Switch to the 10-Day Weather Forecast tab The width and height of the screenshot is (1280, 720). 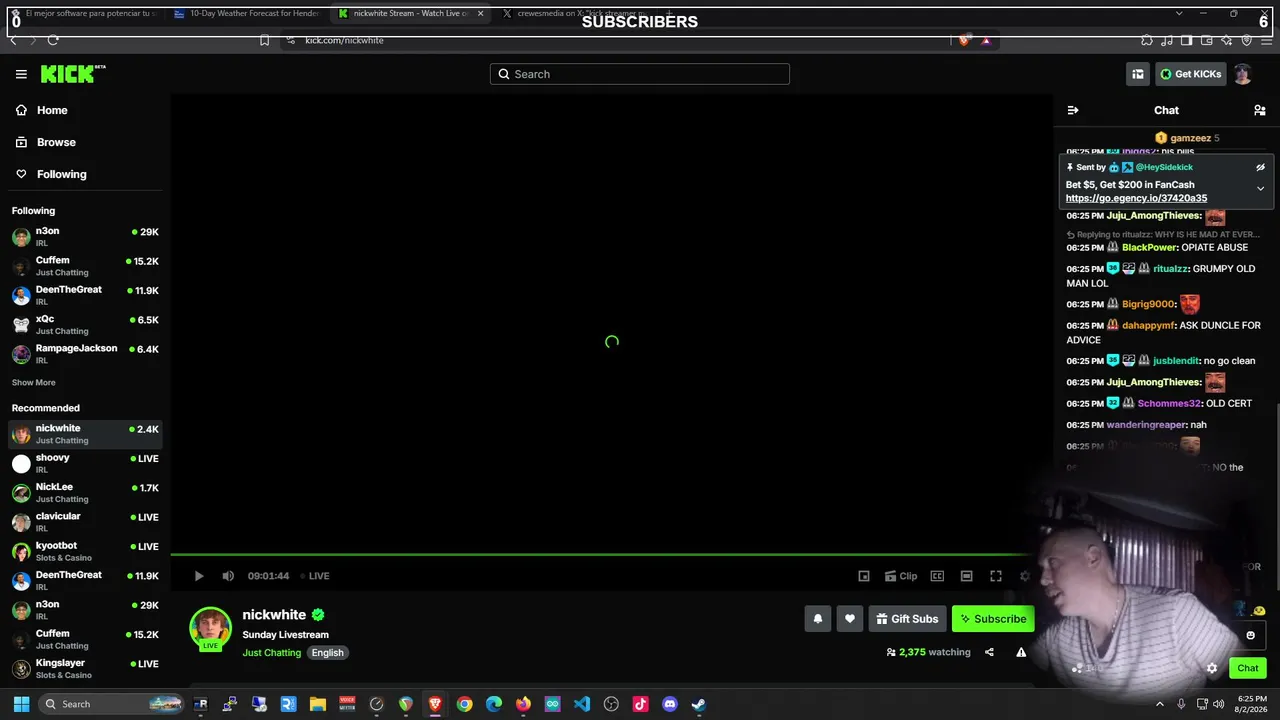click(246, 14)
